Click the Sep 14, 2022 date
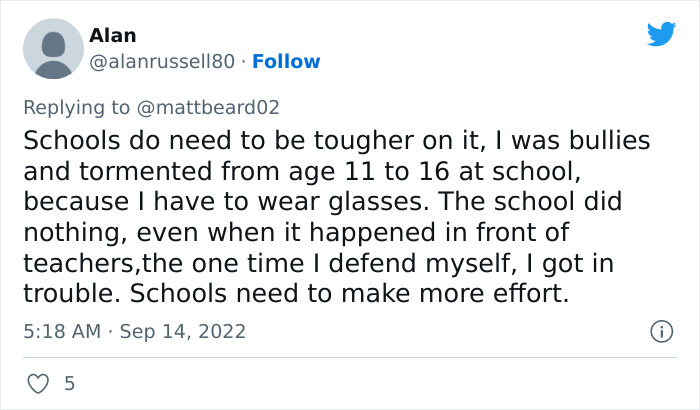 pyautogui.click(x=182, y=330)
